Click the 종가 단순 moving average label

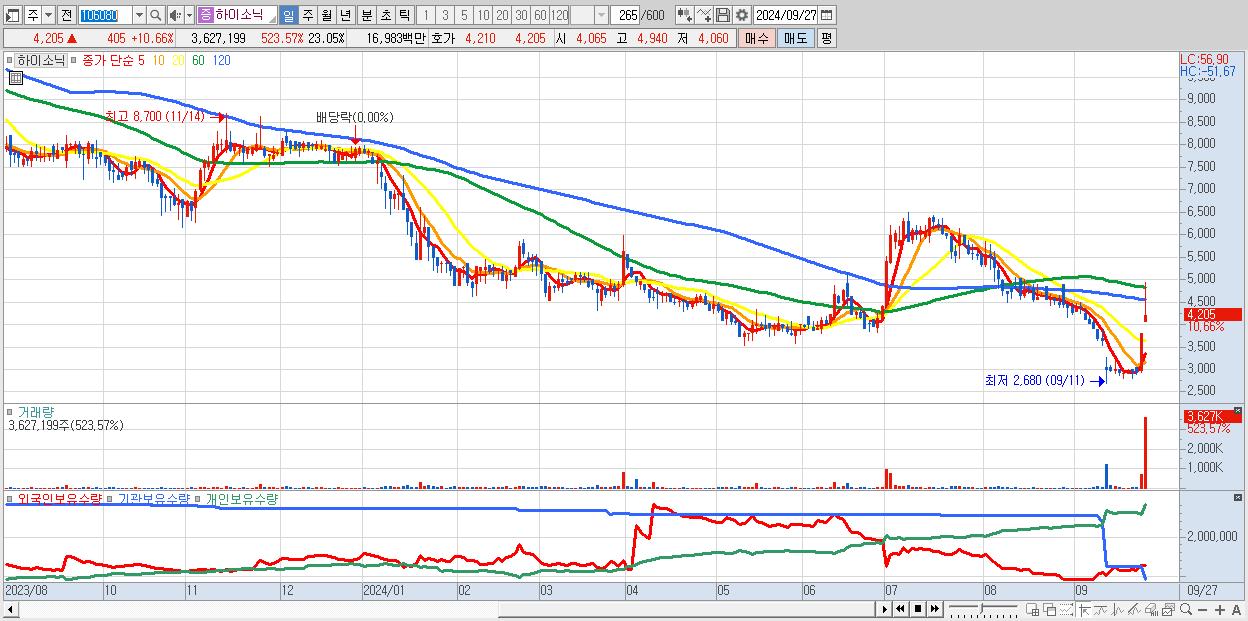(108, 60)
